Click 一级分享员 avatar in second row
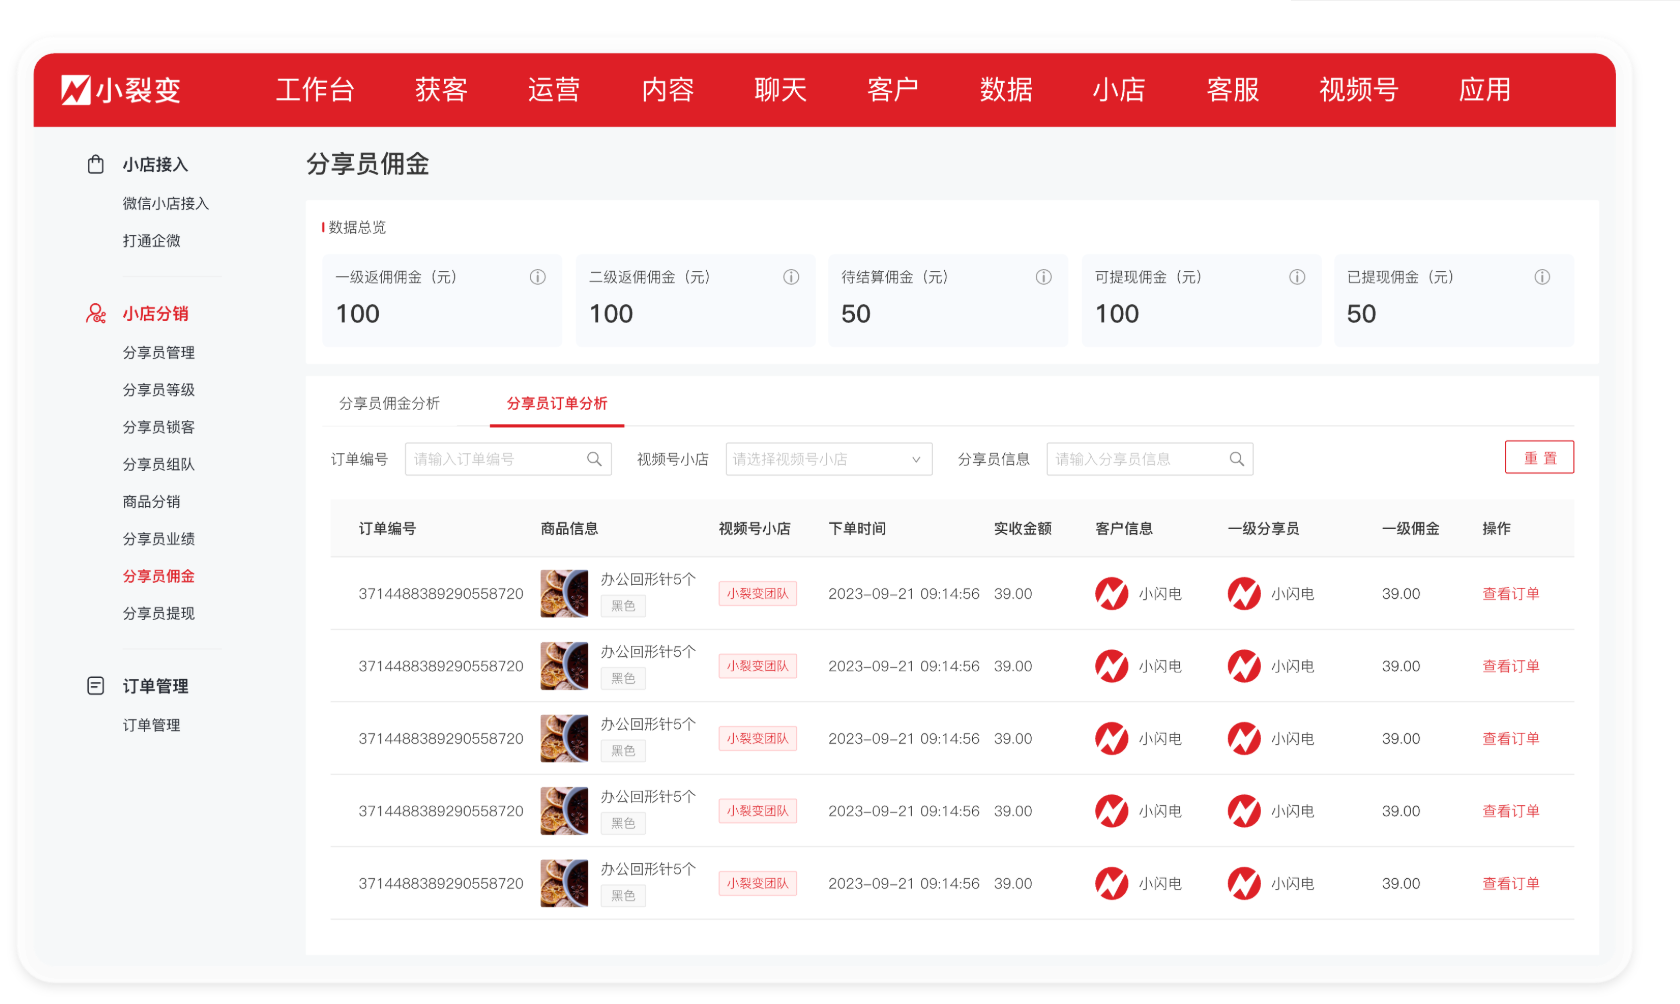This screenshot has height=1004, width=1680. click(1244, 666)
